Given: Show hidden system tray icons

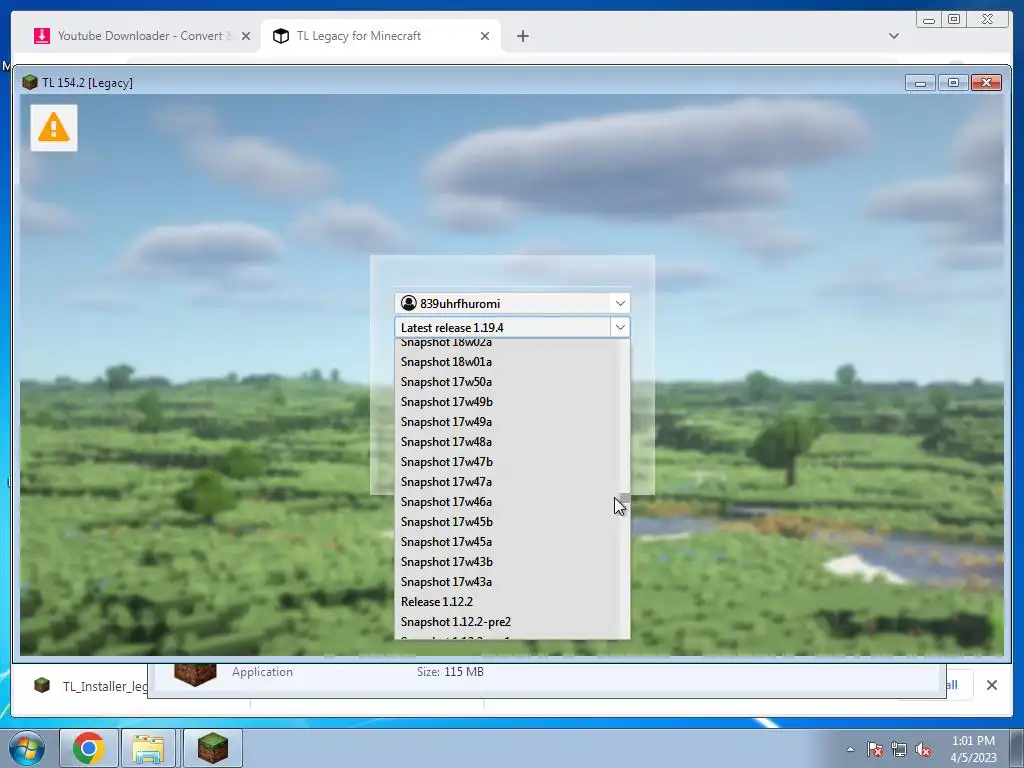Looking at the screenshot, I should [850, 749].
